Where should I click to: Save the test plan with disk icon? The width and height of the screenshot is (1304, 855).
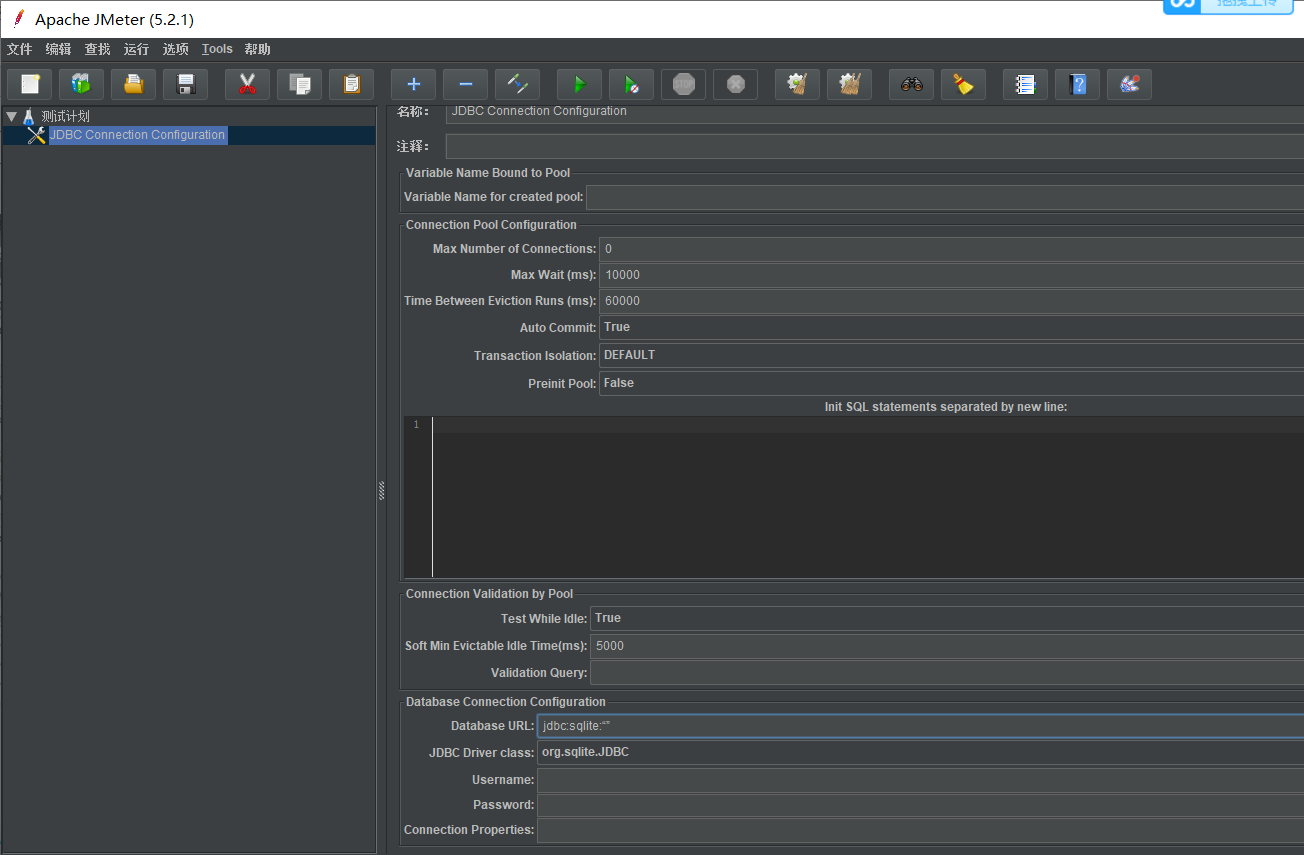pos(185,85)
